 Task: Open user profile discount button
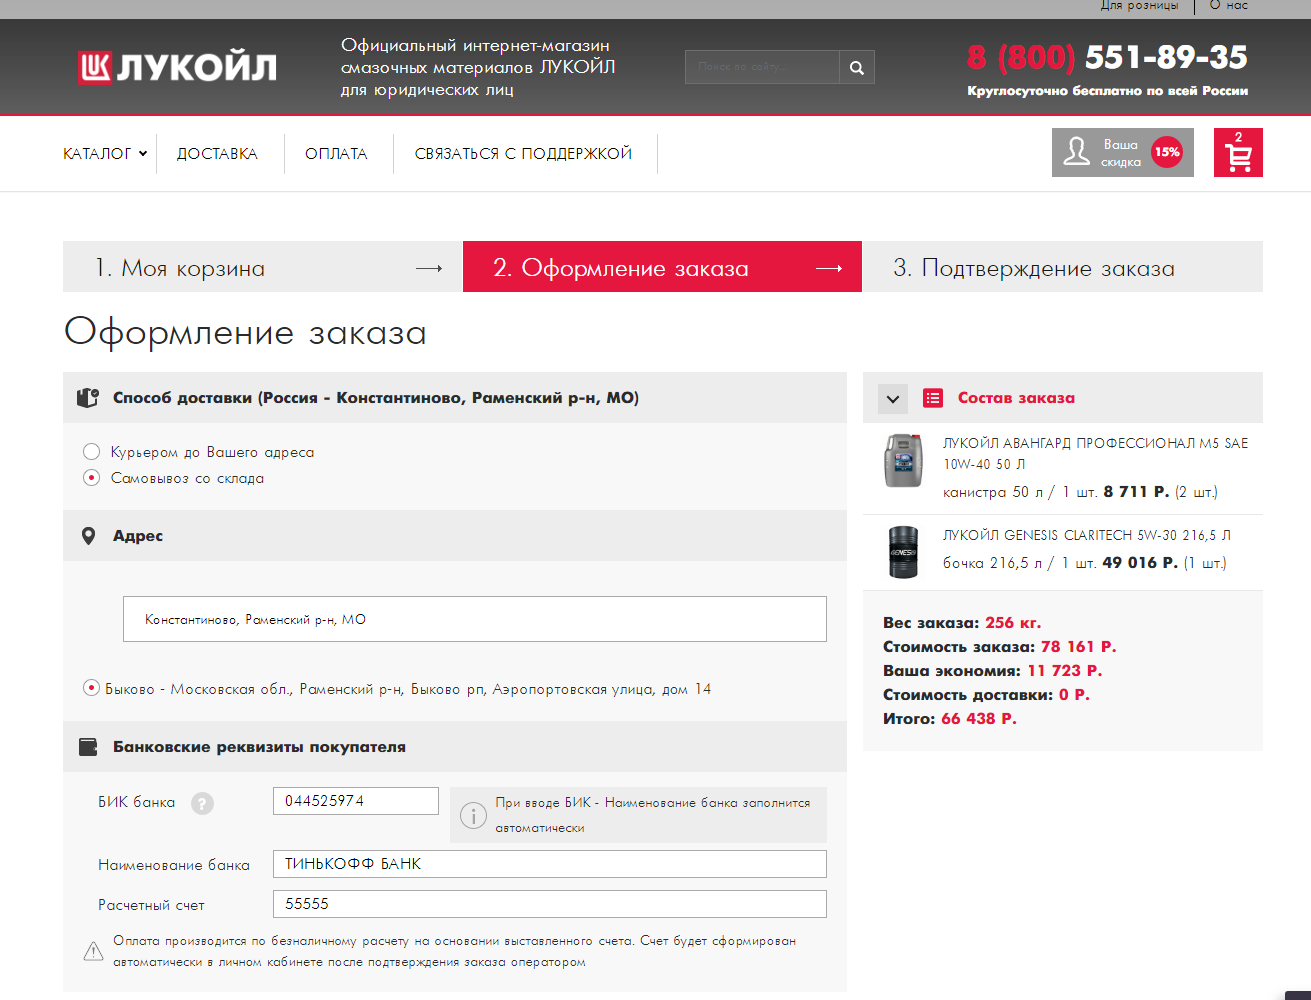tap(1123, 153)
